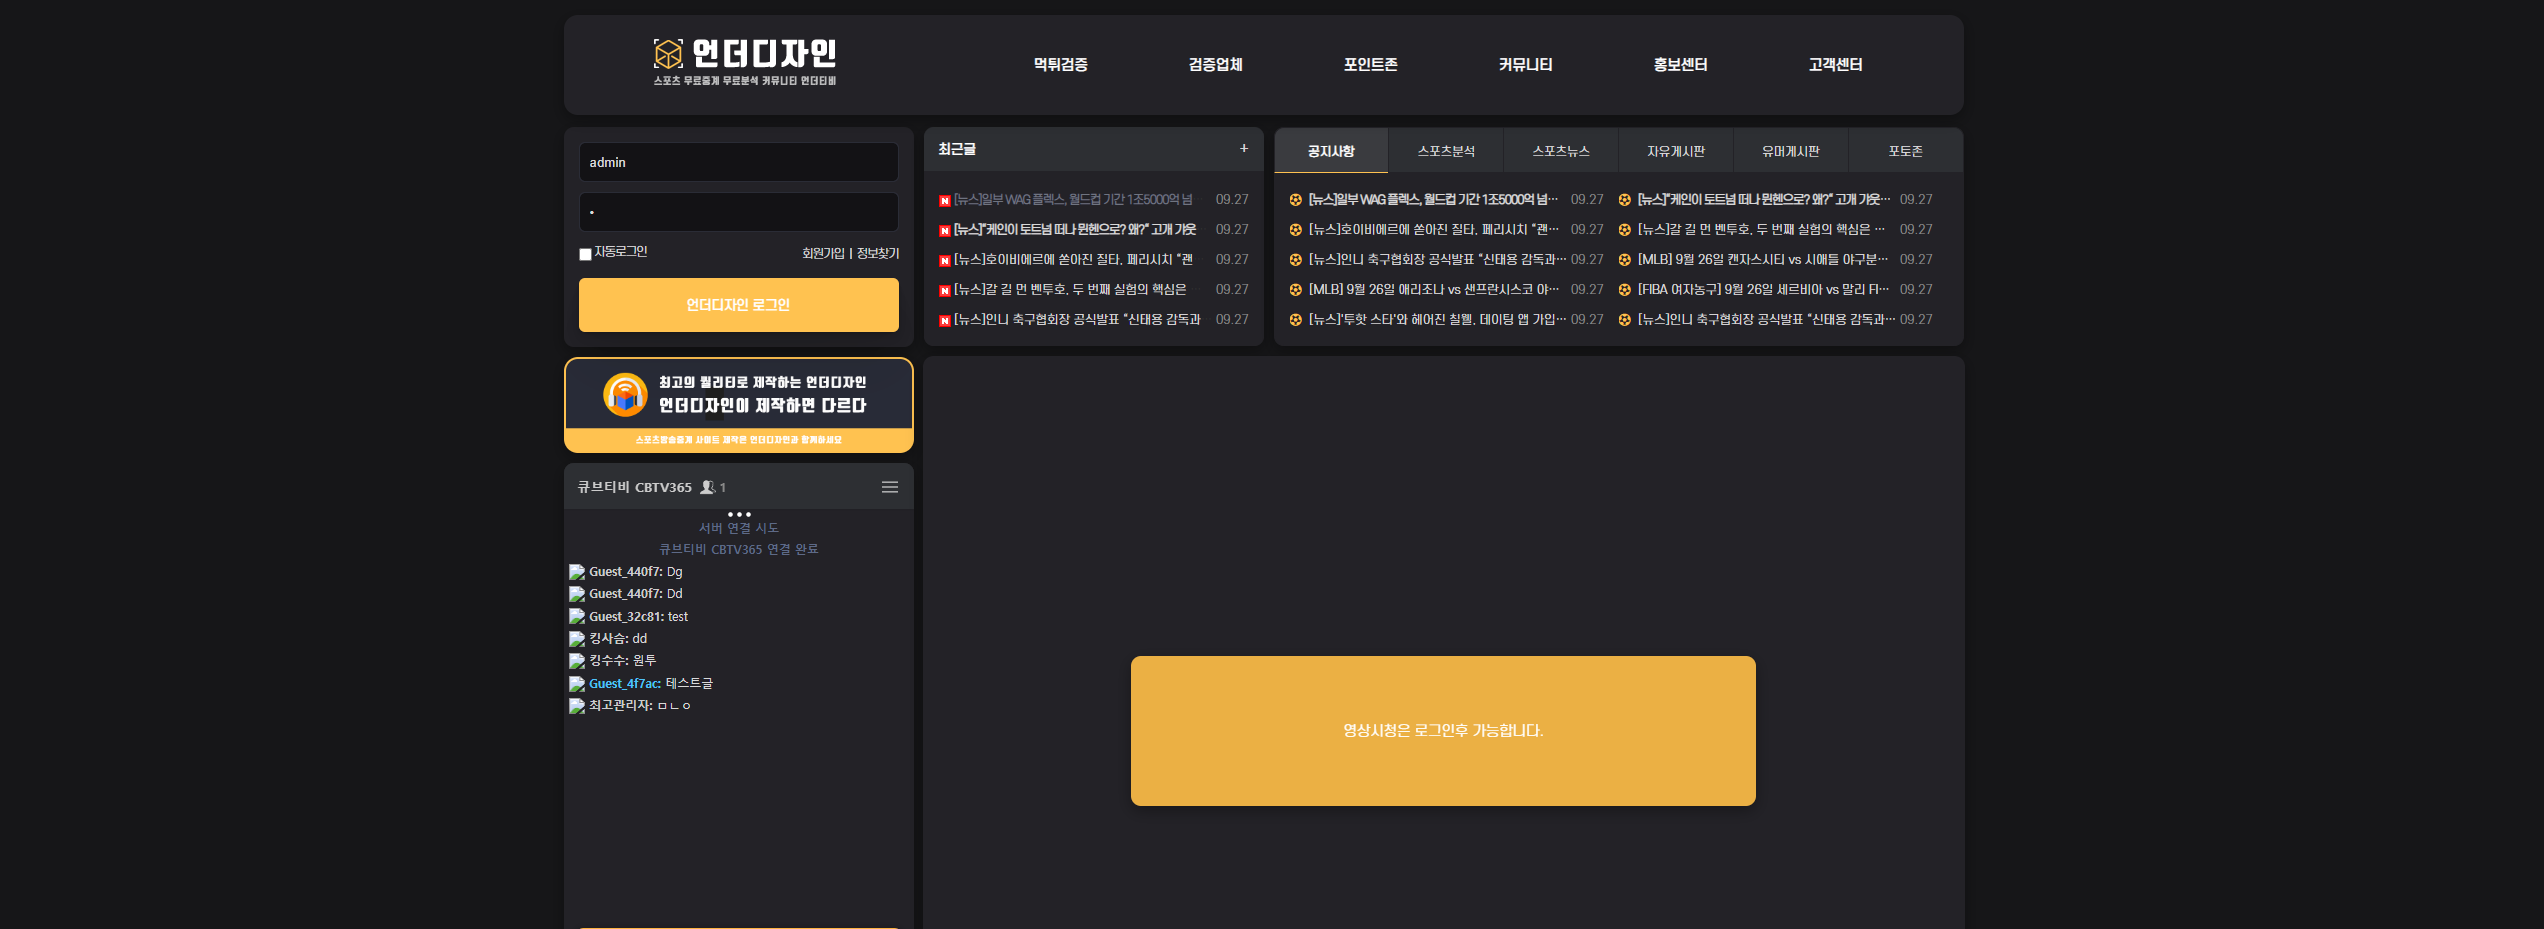2544x929 pixels.
Task: Open the 커뮤니티 menu
Action: [1526, 64]
